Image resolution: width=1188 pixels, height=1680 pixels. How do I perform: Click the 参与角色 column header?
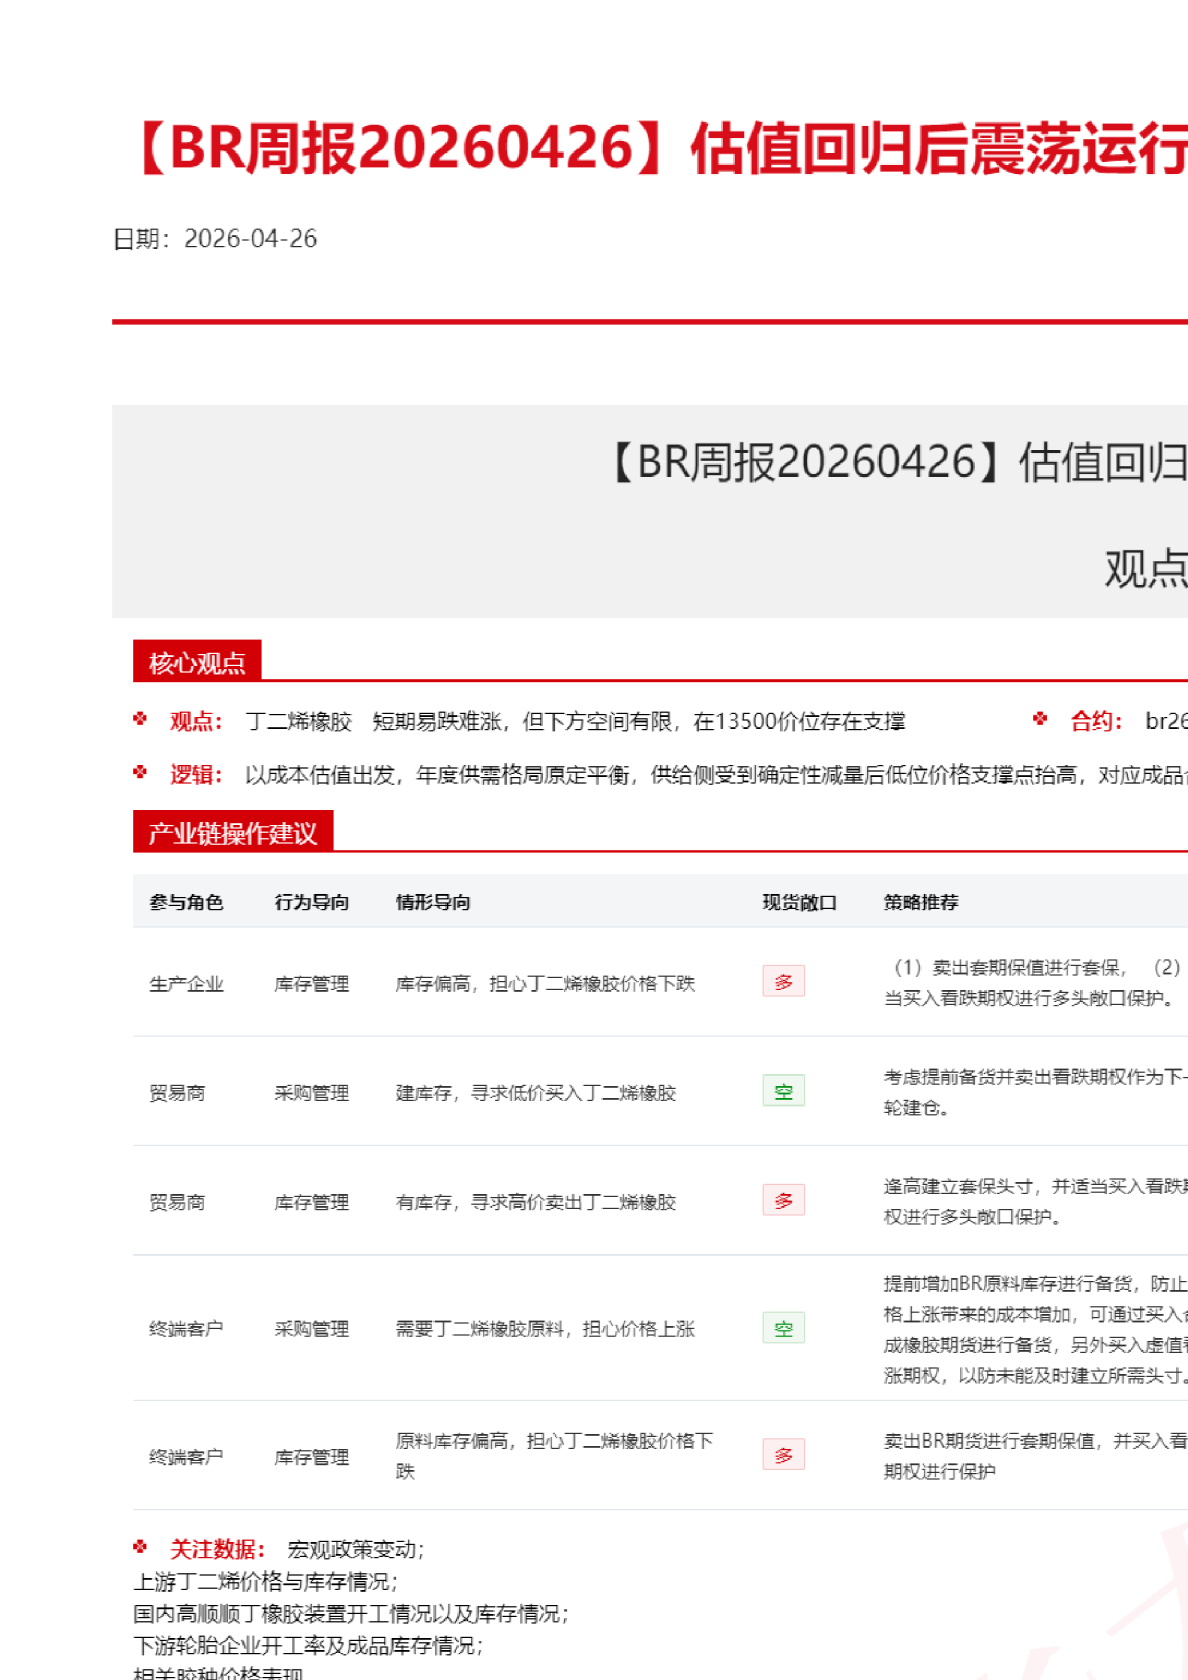(186, 902)
